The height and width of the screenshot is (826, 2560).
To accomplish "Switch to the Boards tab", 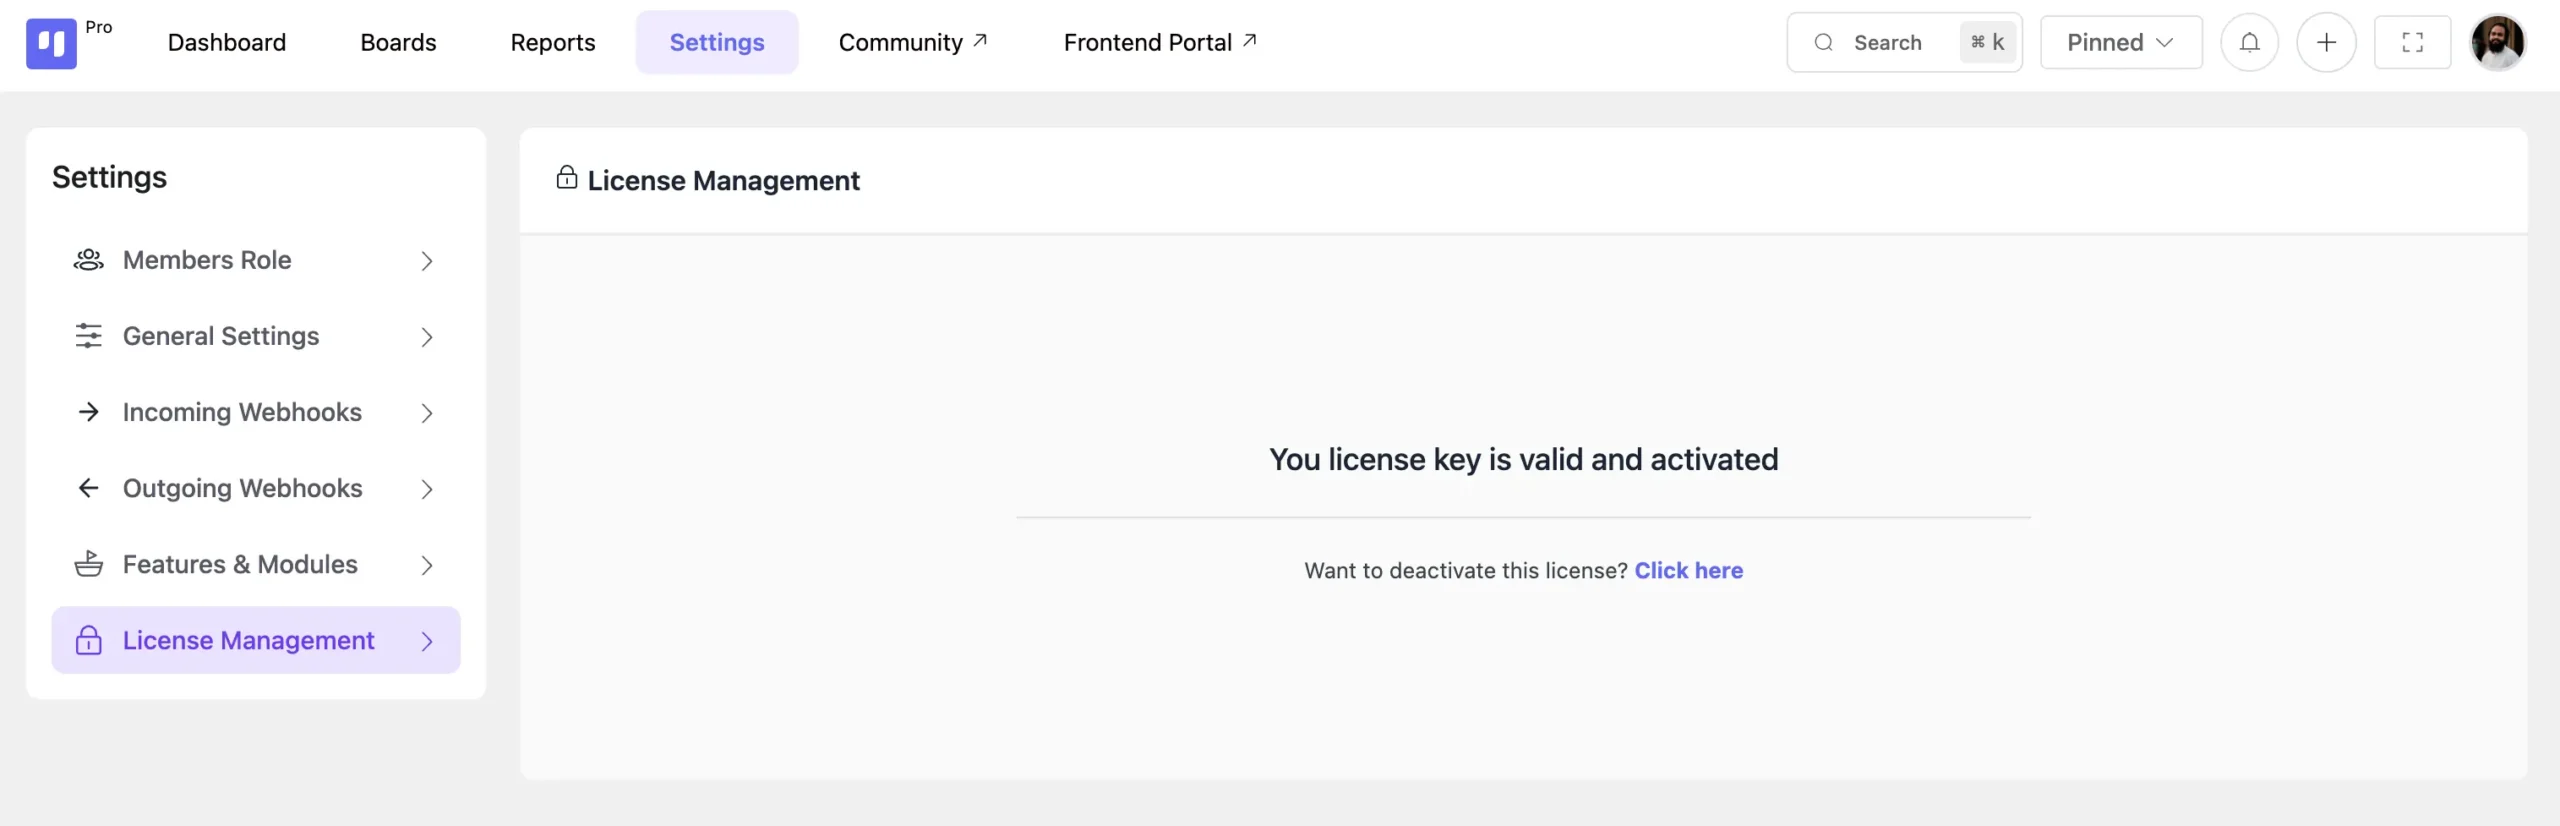I will click(398, 43).
